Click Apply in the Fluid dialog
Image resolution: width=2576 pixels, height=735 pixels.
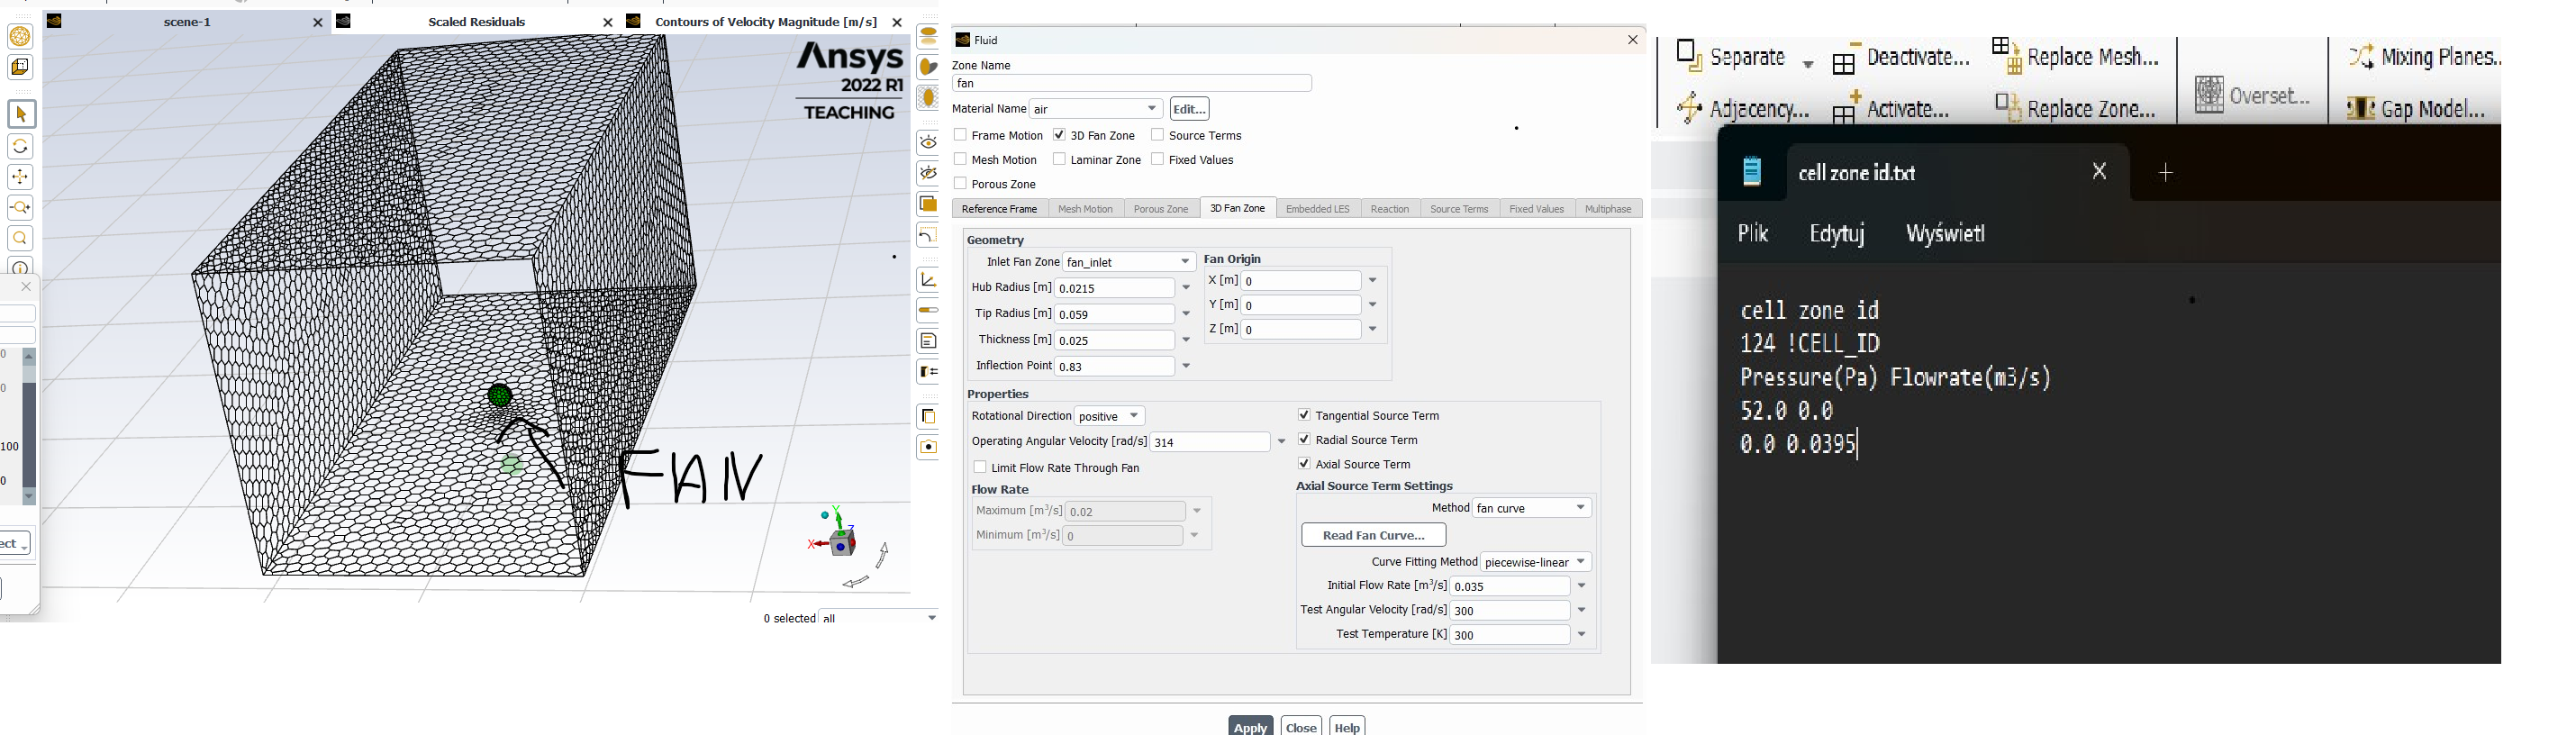pos(1250,726)
